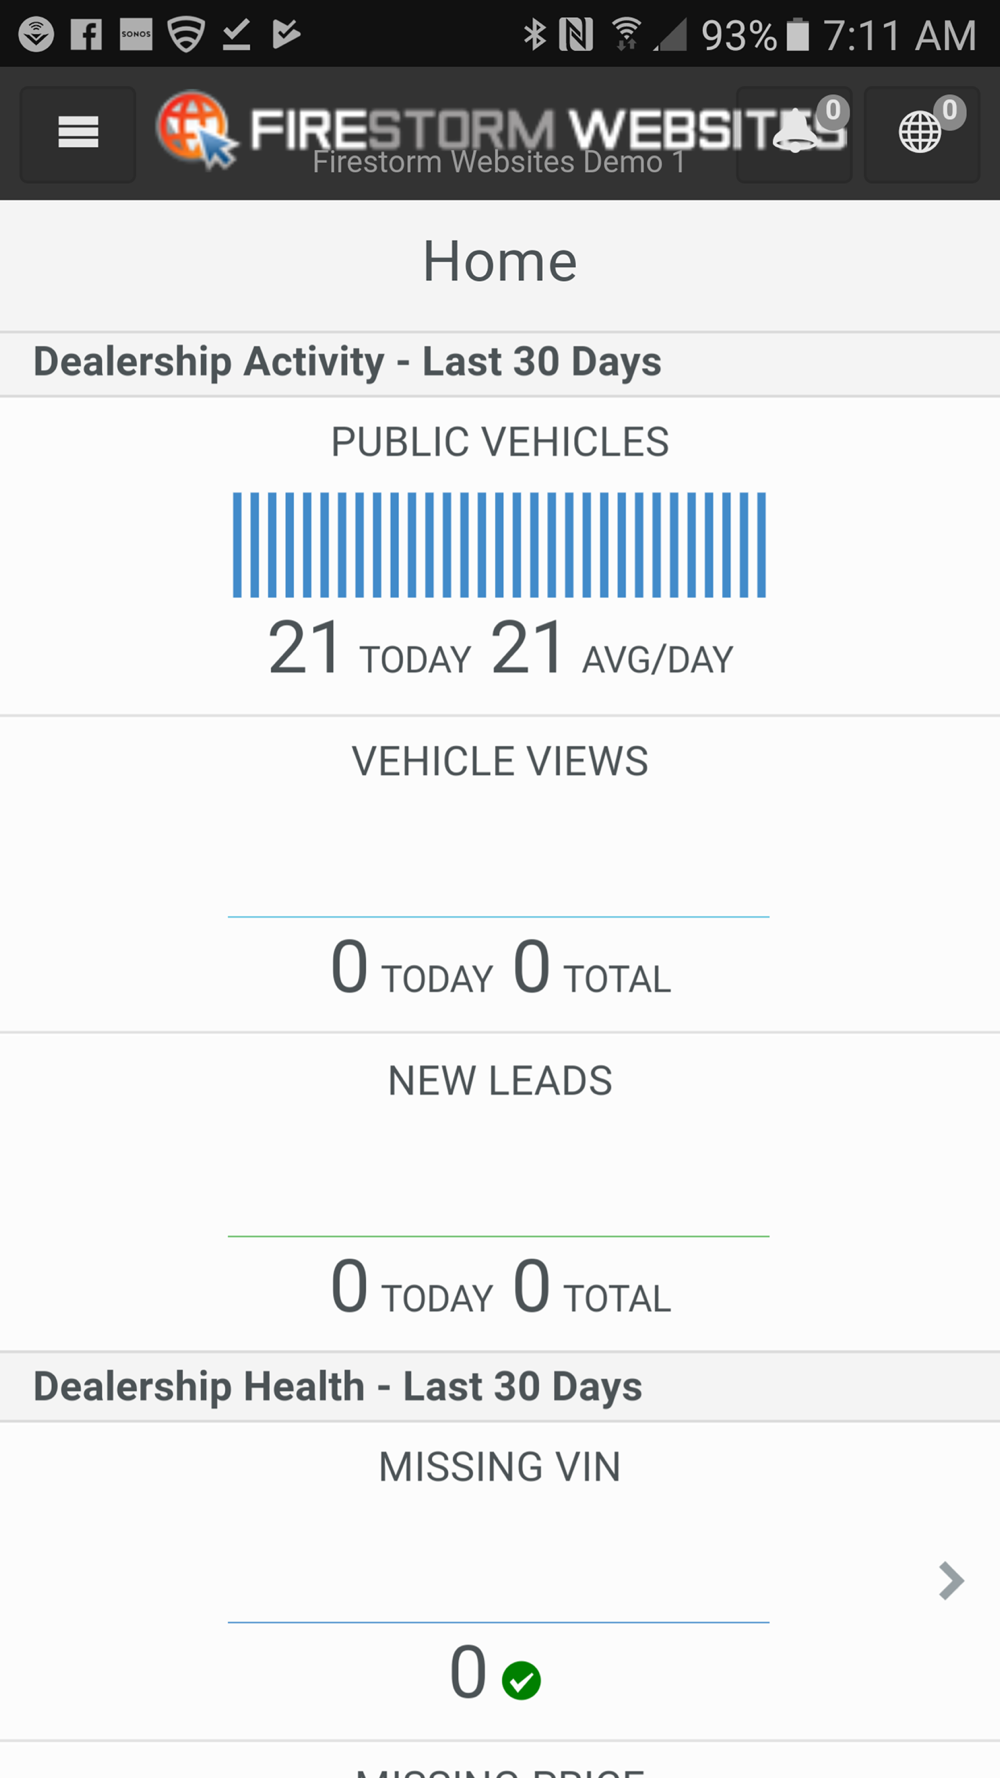Tap the Public Vehicles bar chart

point(499,545)
